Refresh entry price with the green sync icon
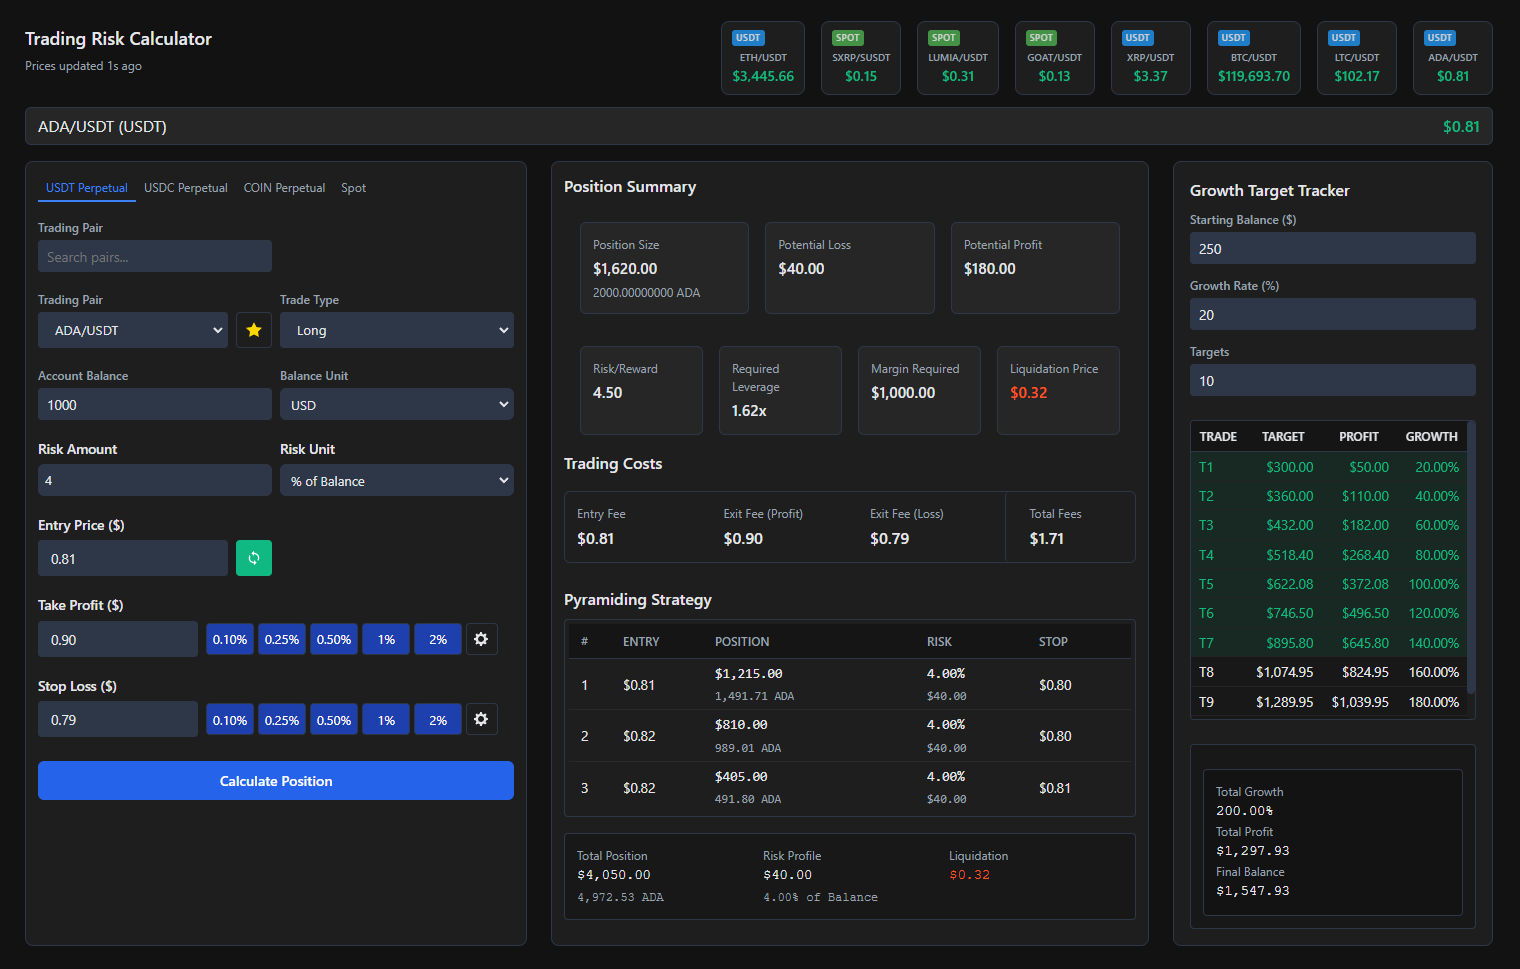 point(253,557)
